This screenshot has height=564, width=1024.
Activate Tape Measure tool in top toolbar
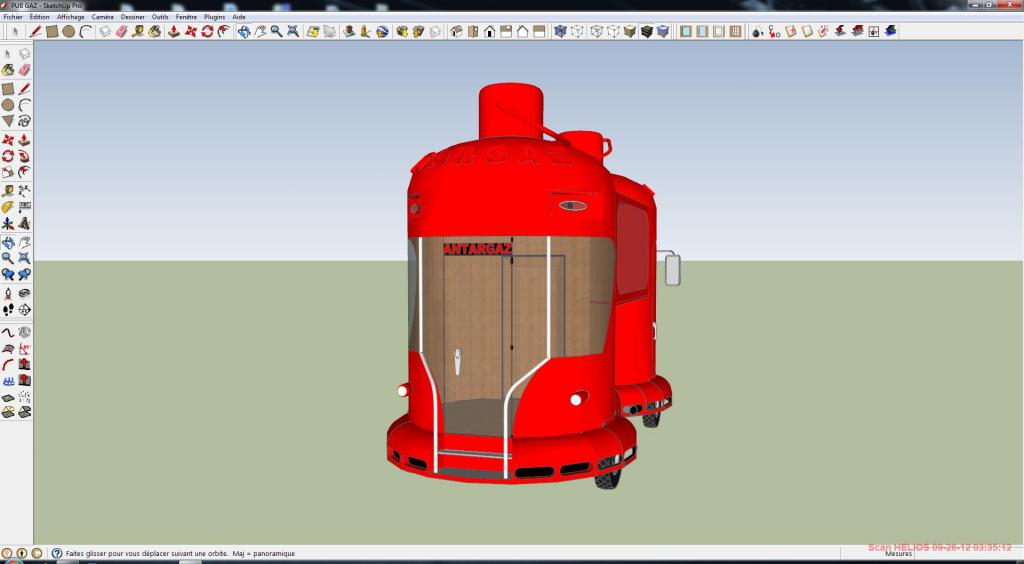coord(138,31)
